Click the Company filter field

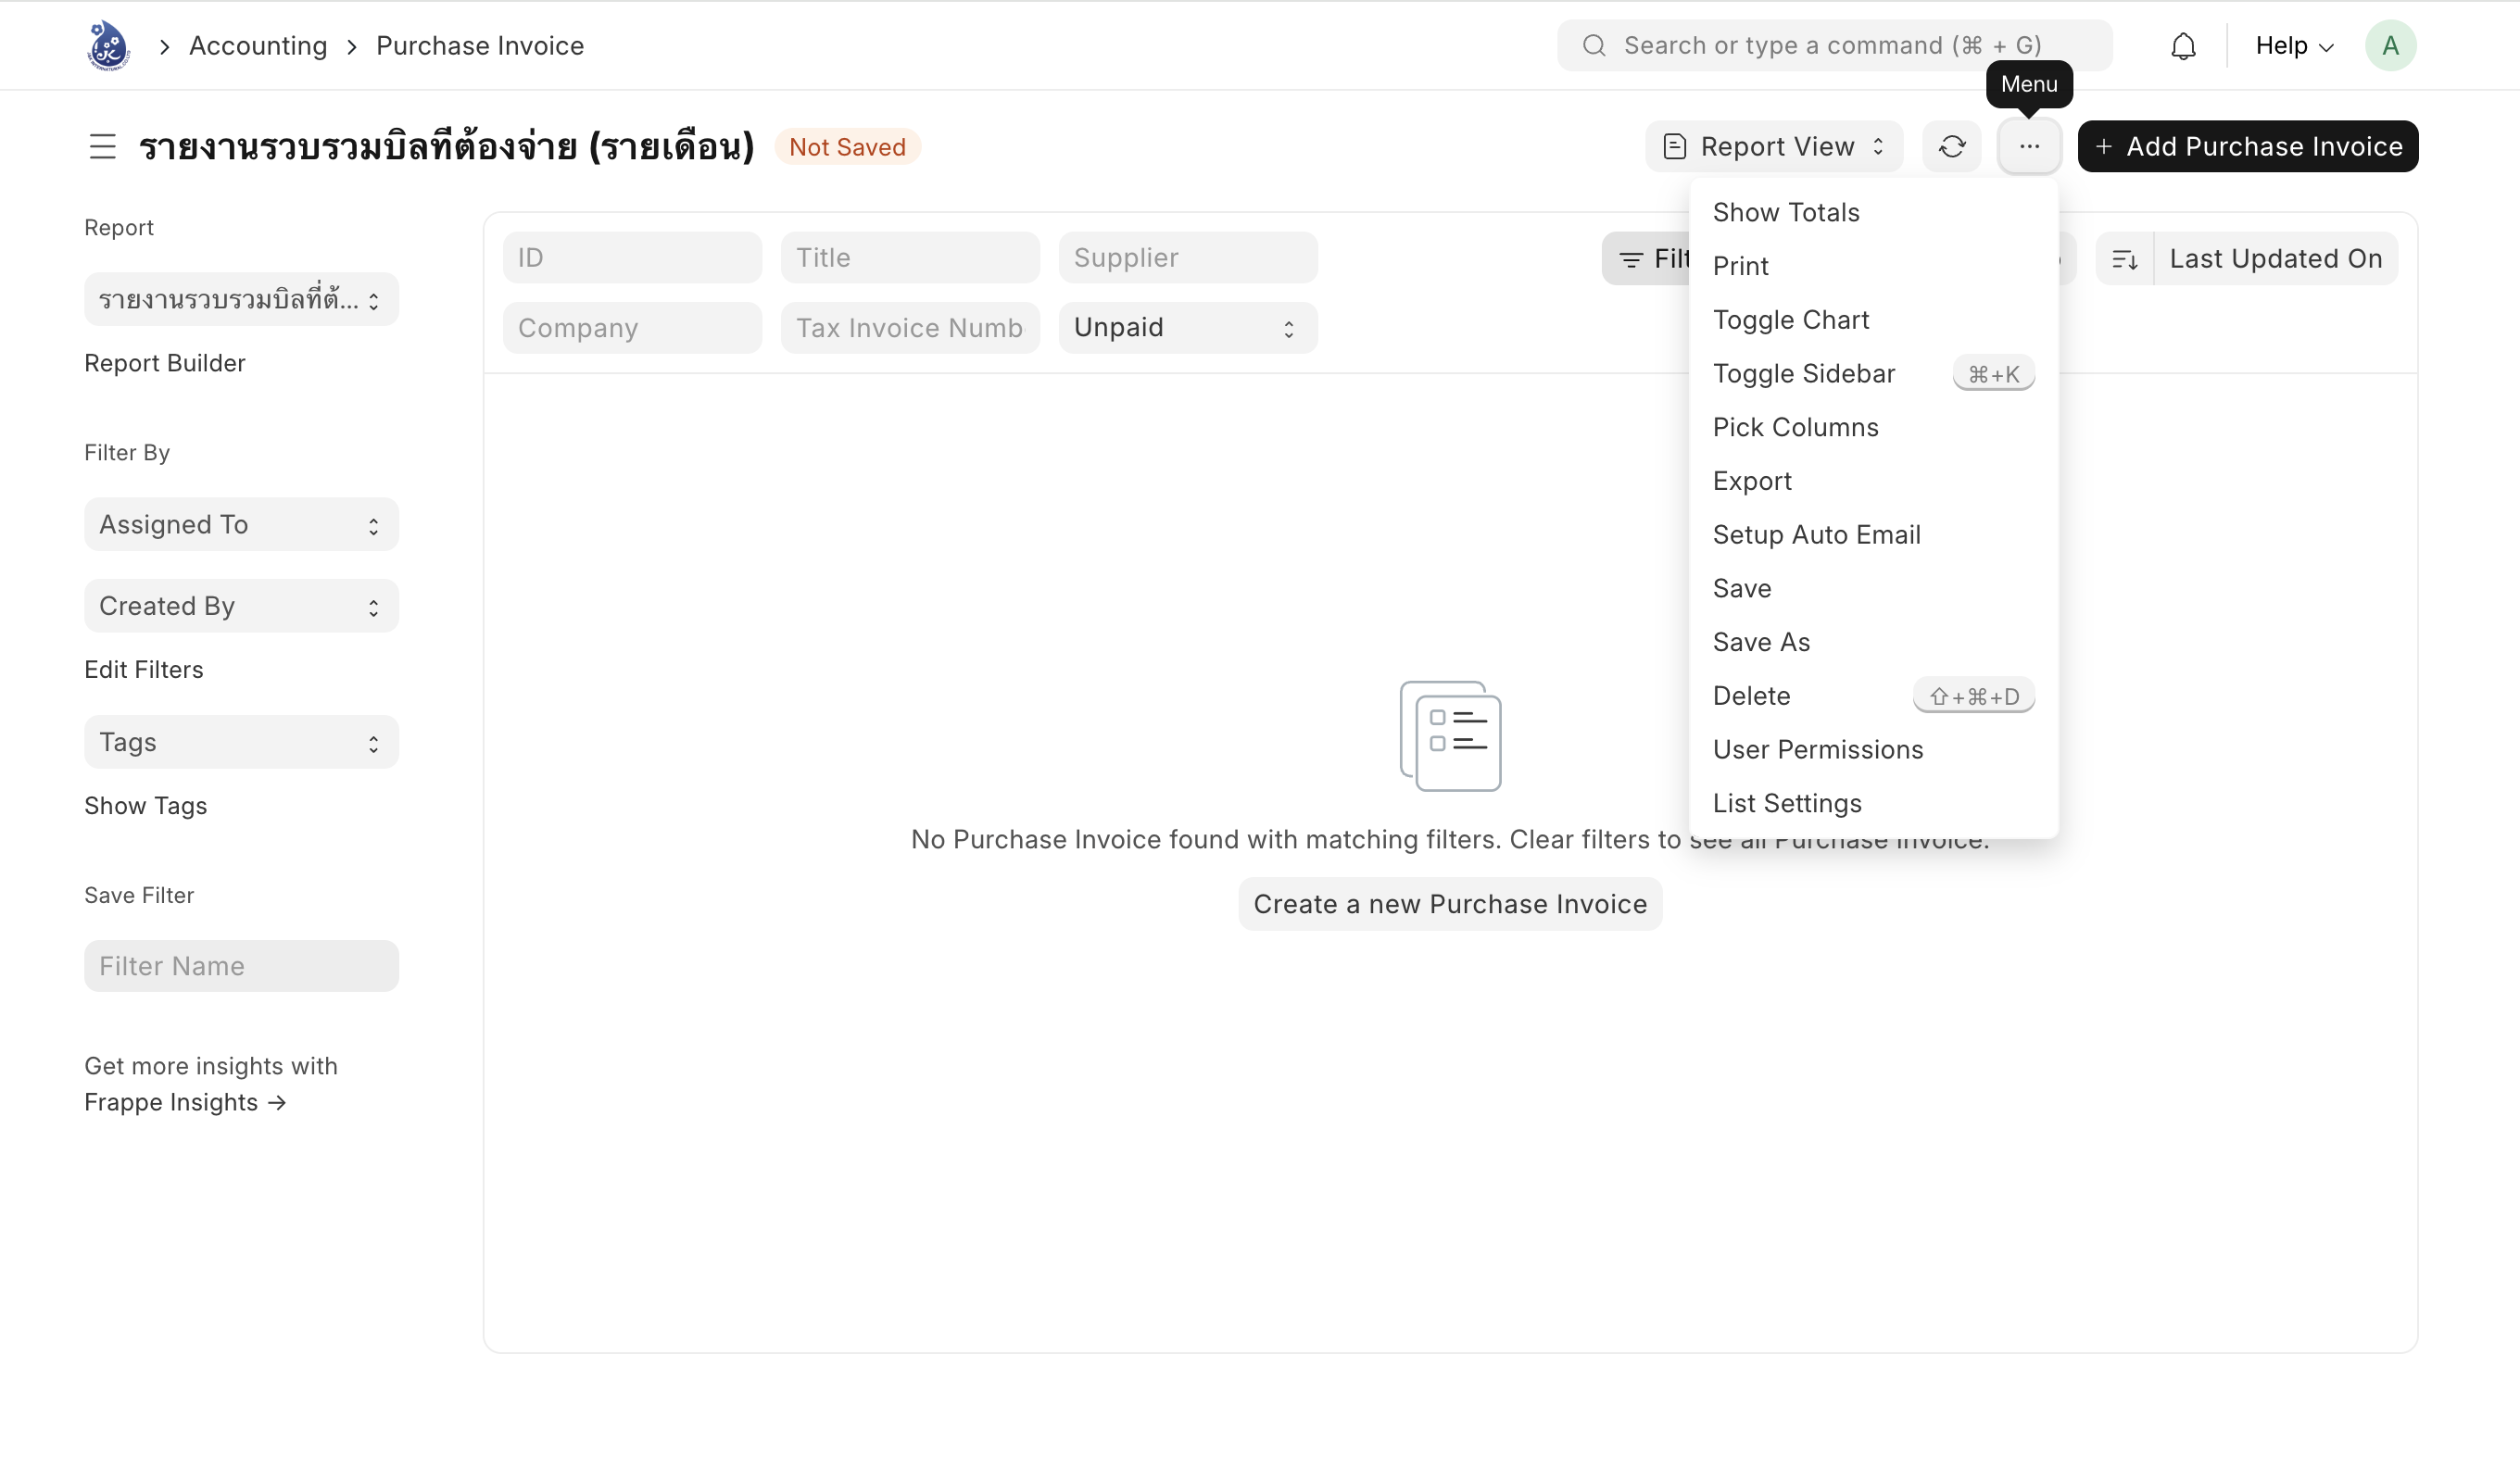632,328
